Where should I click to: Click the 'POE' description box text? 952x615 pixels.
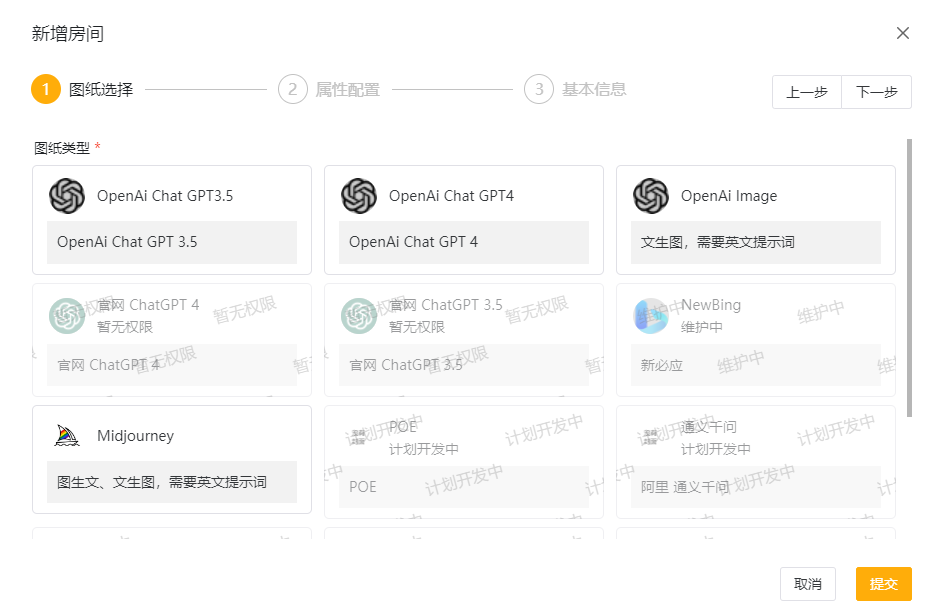click(x=362, y=487)
